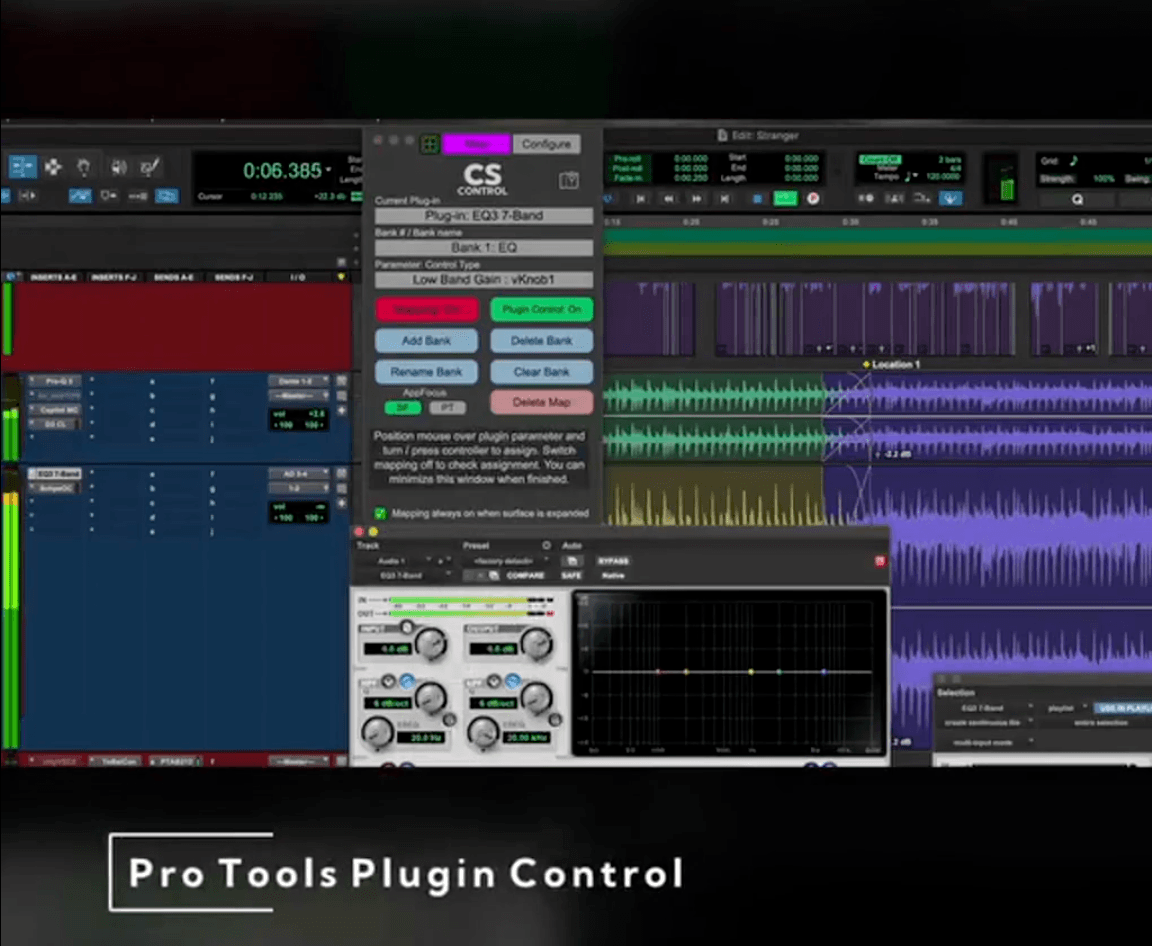Click the Delete Map button
The image size is (1152, 946).
pos(541,402)
